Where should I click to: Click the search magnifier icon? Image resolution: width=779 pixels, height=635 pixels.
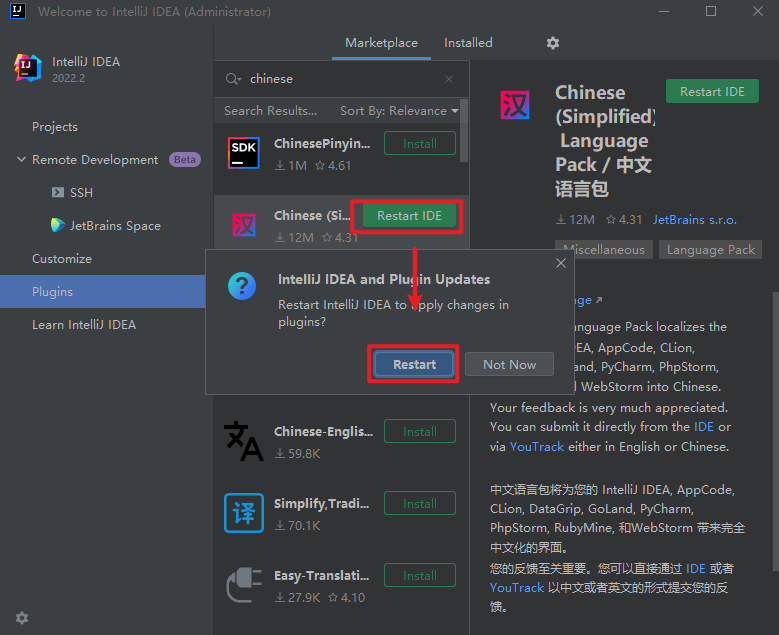(x=233, y=79)
